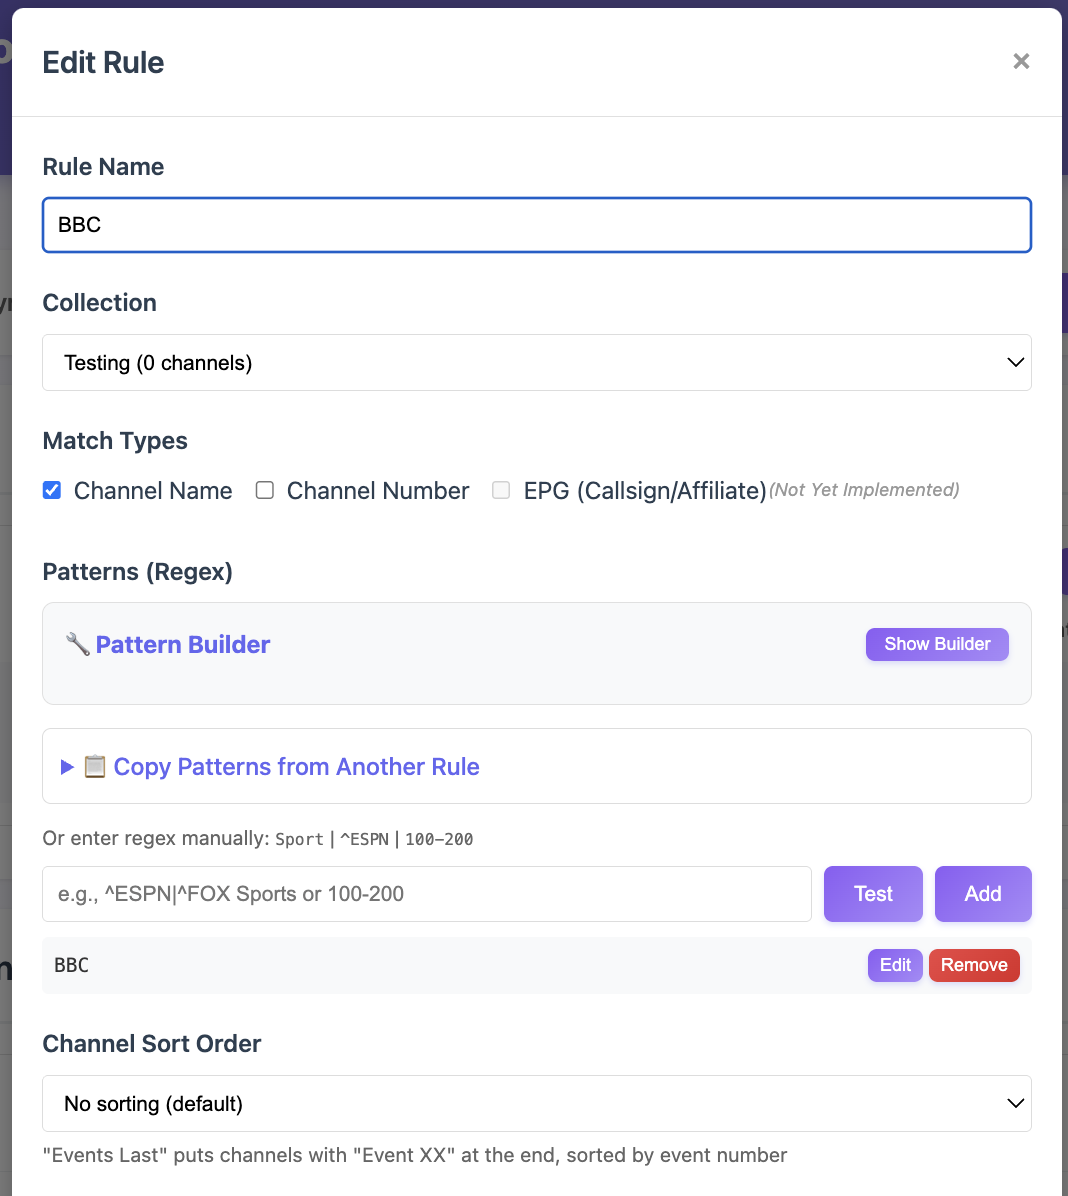Screen dimensions: 1068x1196
Task: Edit the BBC pattern entry
Action: [895, 965]
